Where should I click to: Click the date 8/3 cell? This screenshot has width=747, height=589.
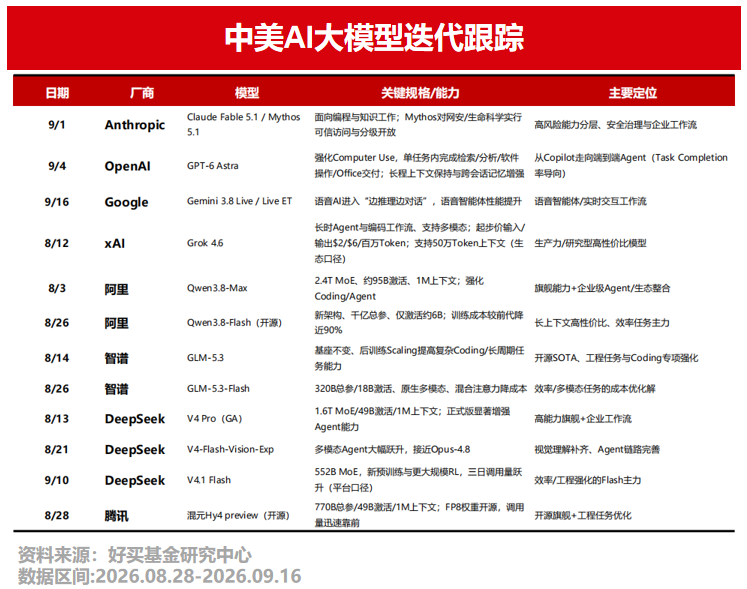tap(57, 288)
